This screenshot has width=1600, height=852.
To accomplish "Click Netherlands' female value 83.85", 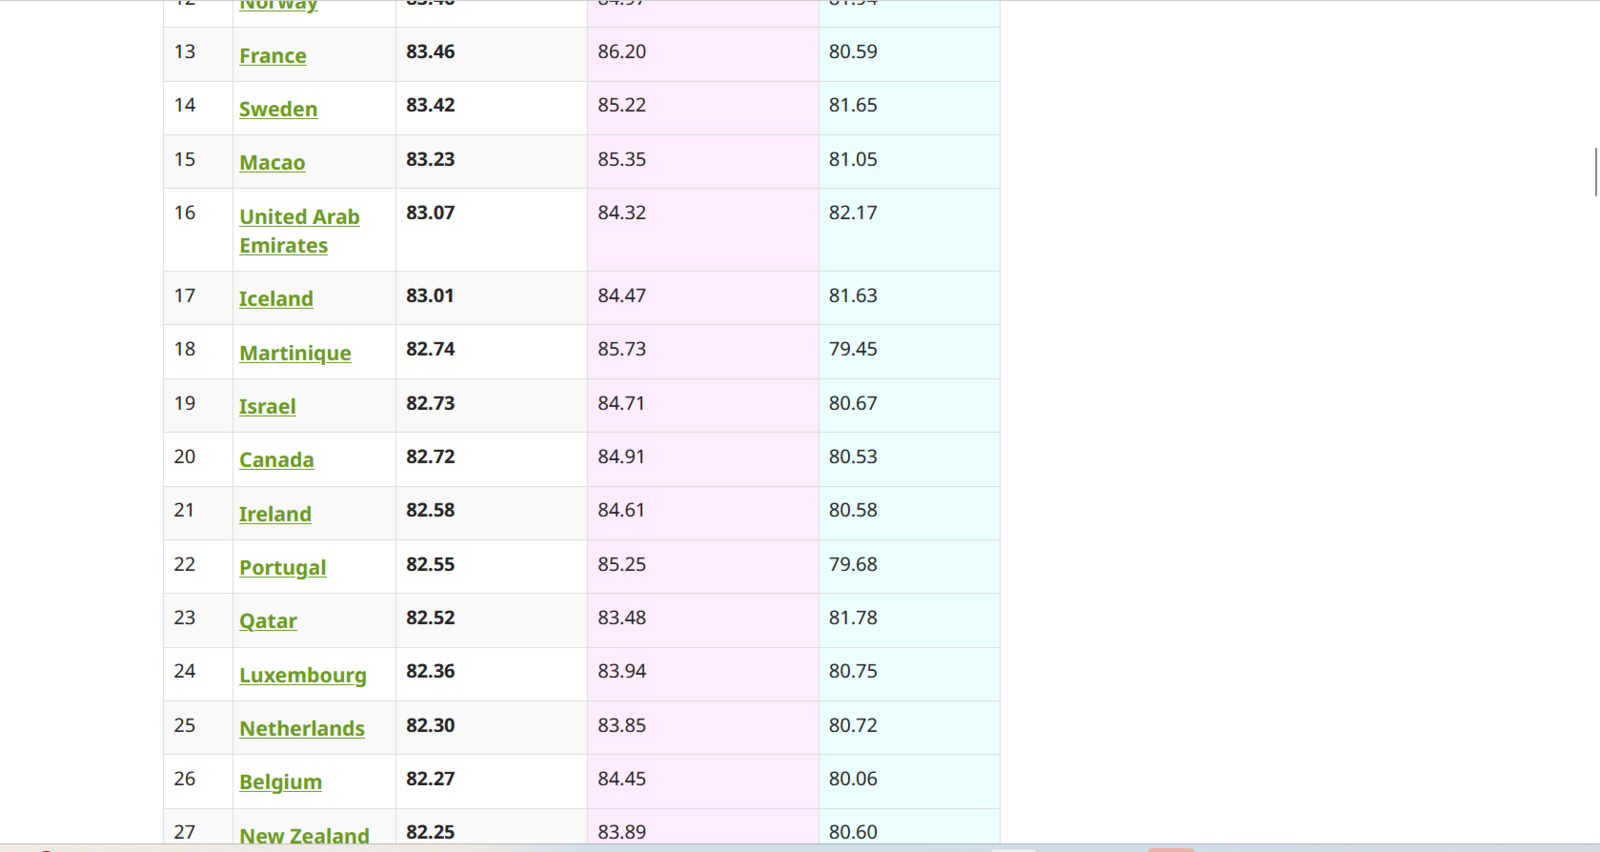I will pyautogui.click(x=622, y=725).
